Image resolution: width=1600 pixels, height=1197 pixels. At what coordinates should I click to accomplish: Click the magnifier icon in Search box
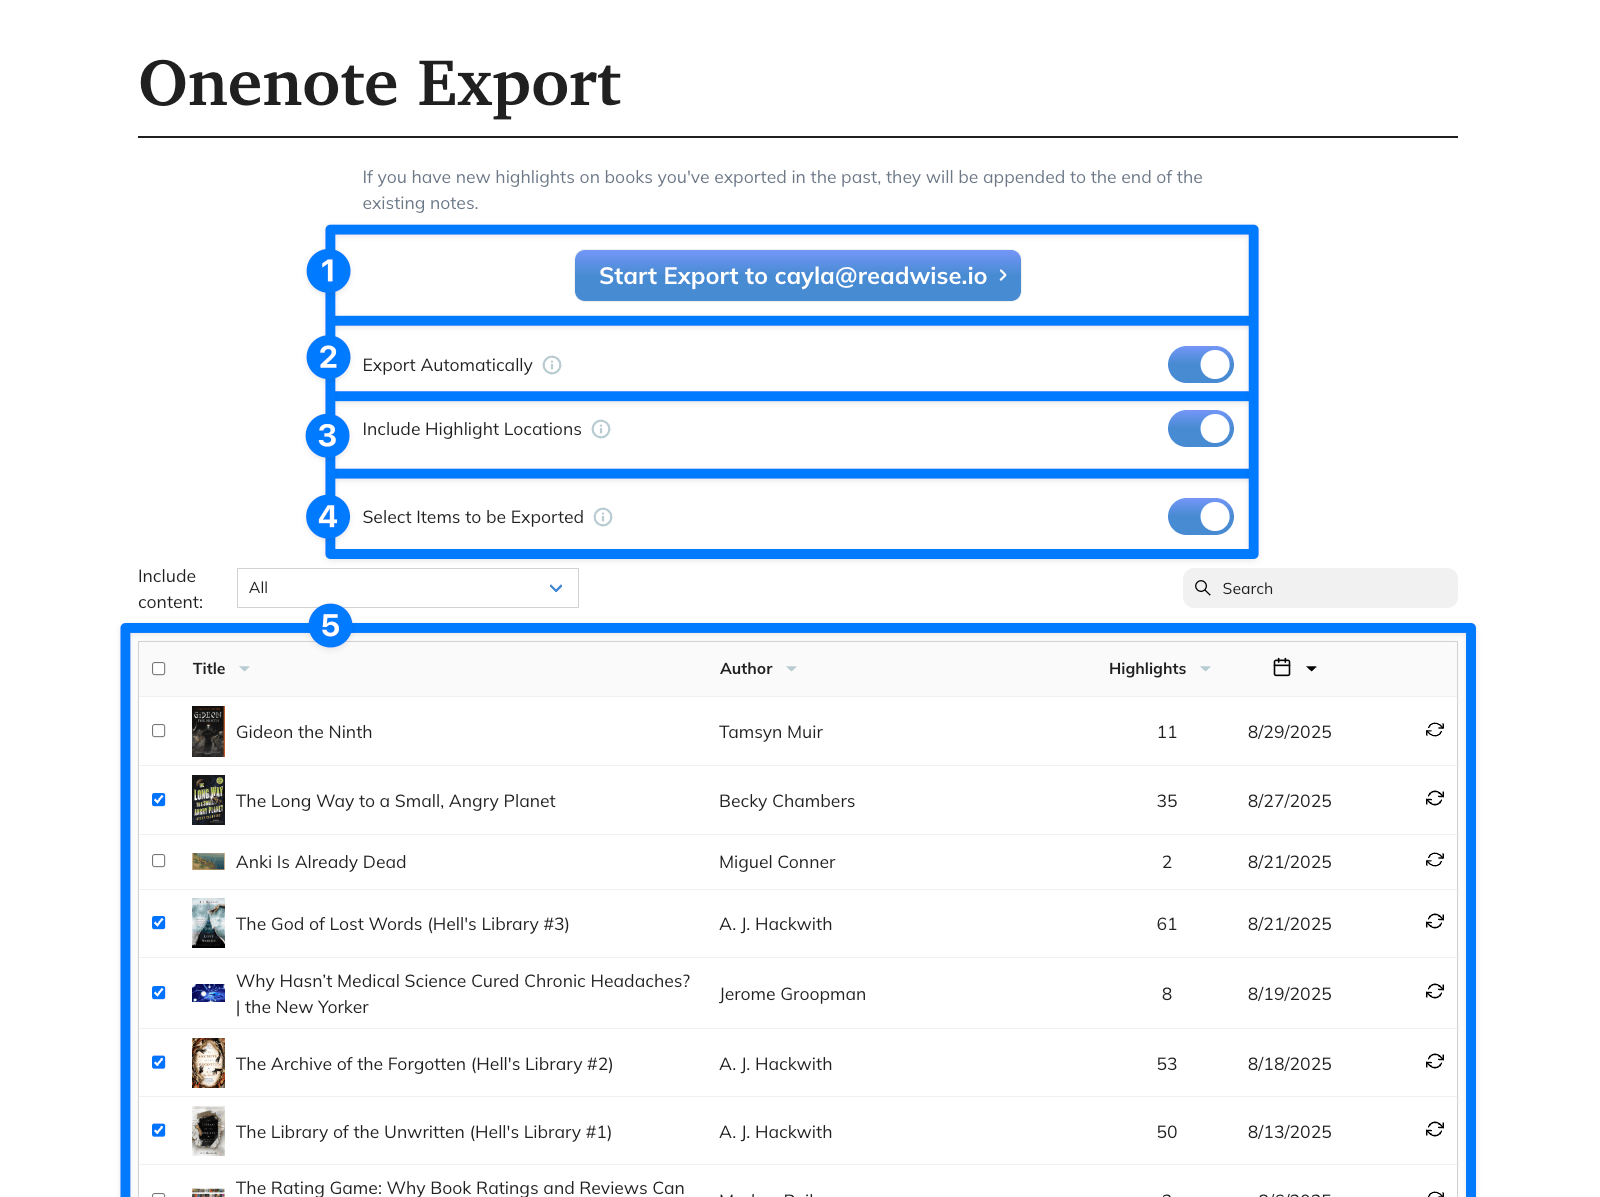click(x=1203, y=588)
